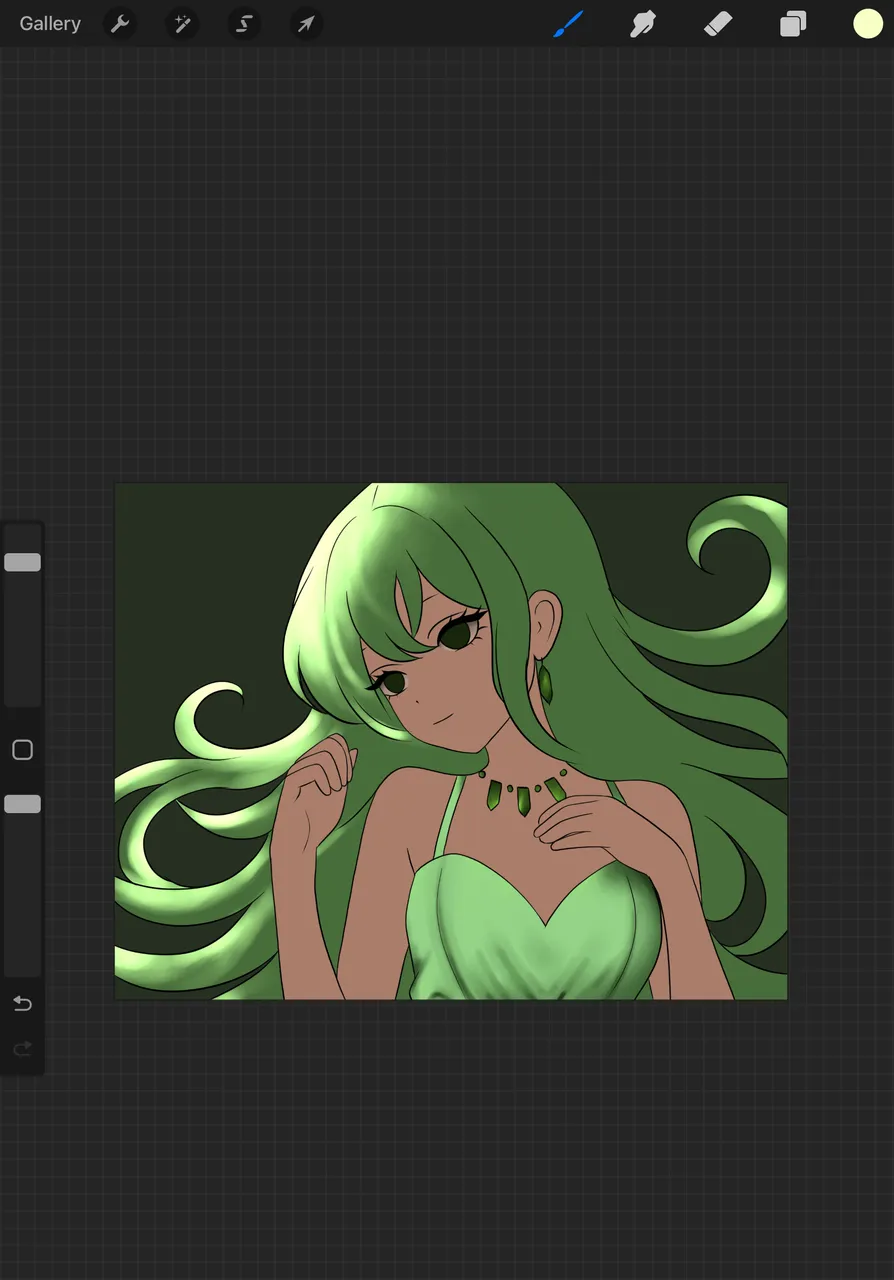This screenshot has width=894, height=1280.
Task: Redo the last undone action
Action: [22, 1048]
